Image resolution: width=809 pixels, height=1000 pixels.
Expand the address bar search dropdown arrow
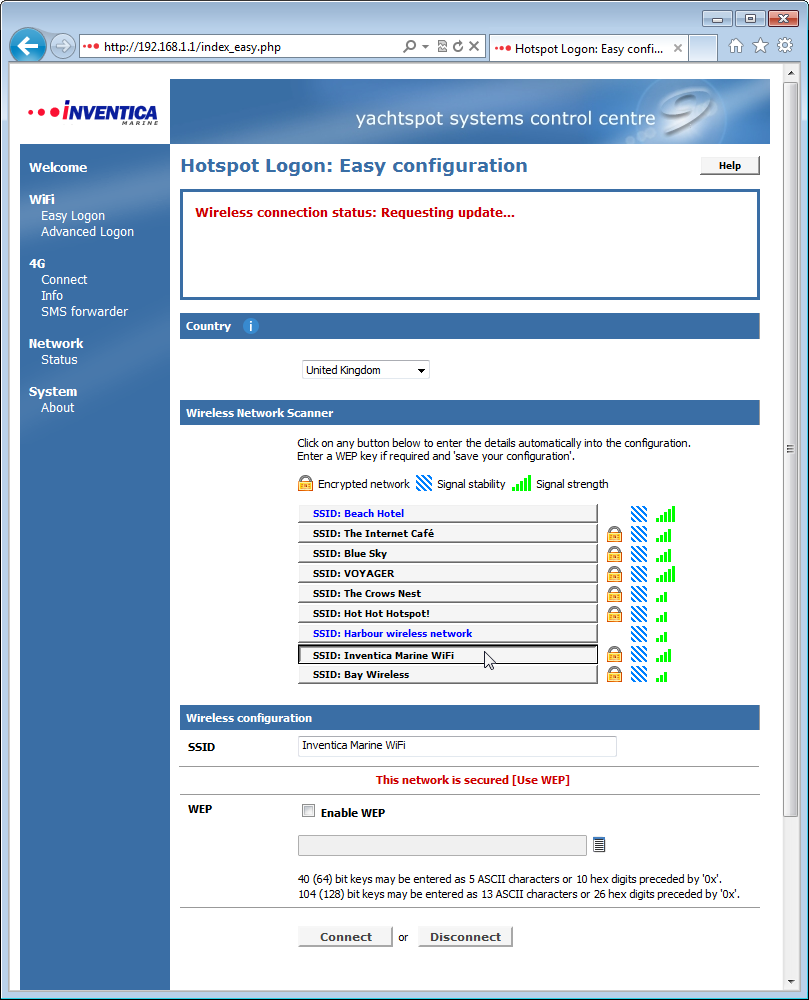[425, 47]
